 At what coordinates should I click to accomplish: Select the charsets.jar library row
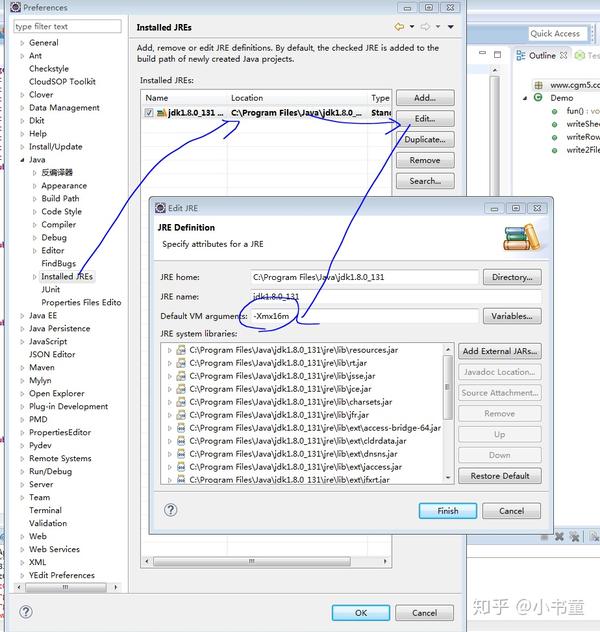(291, 402)
